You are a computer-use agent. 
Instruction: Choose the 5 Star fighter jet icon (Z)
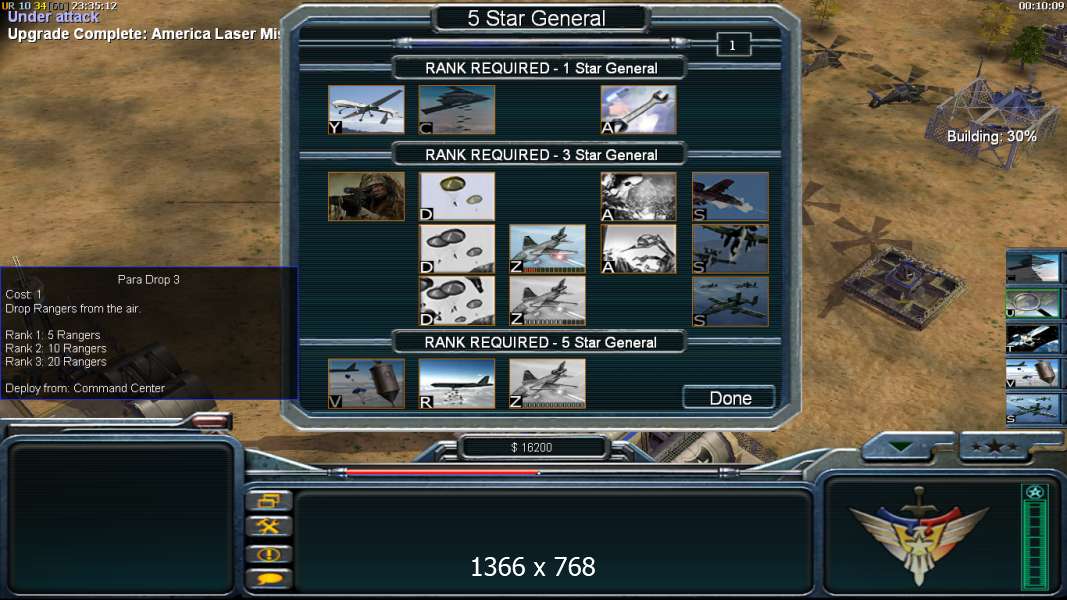pos(547,384)
